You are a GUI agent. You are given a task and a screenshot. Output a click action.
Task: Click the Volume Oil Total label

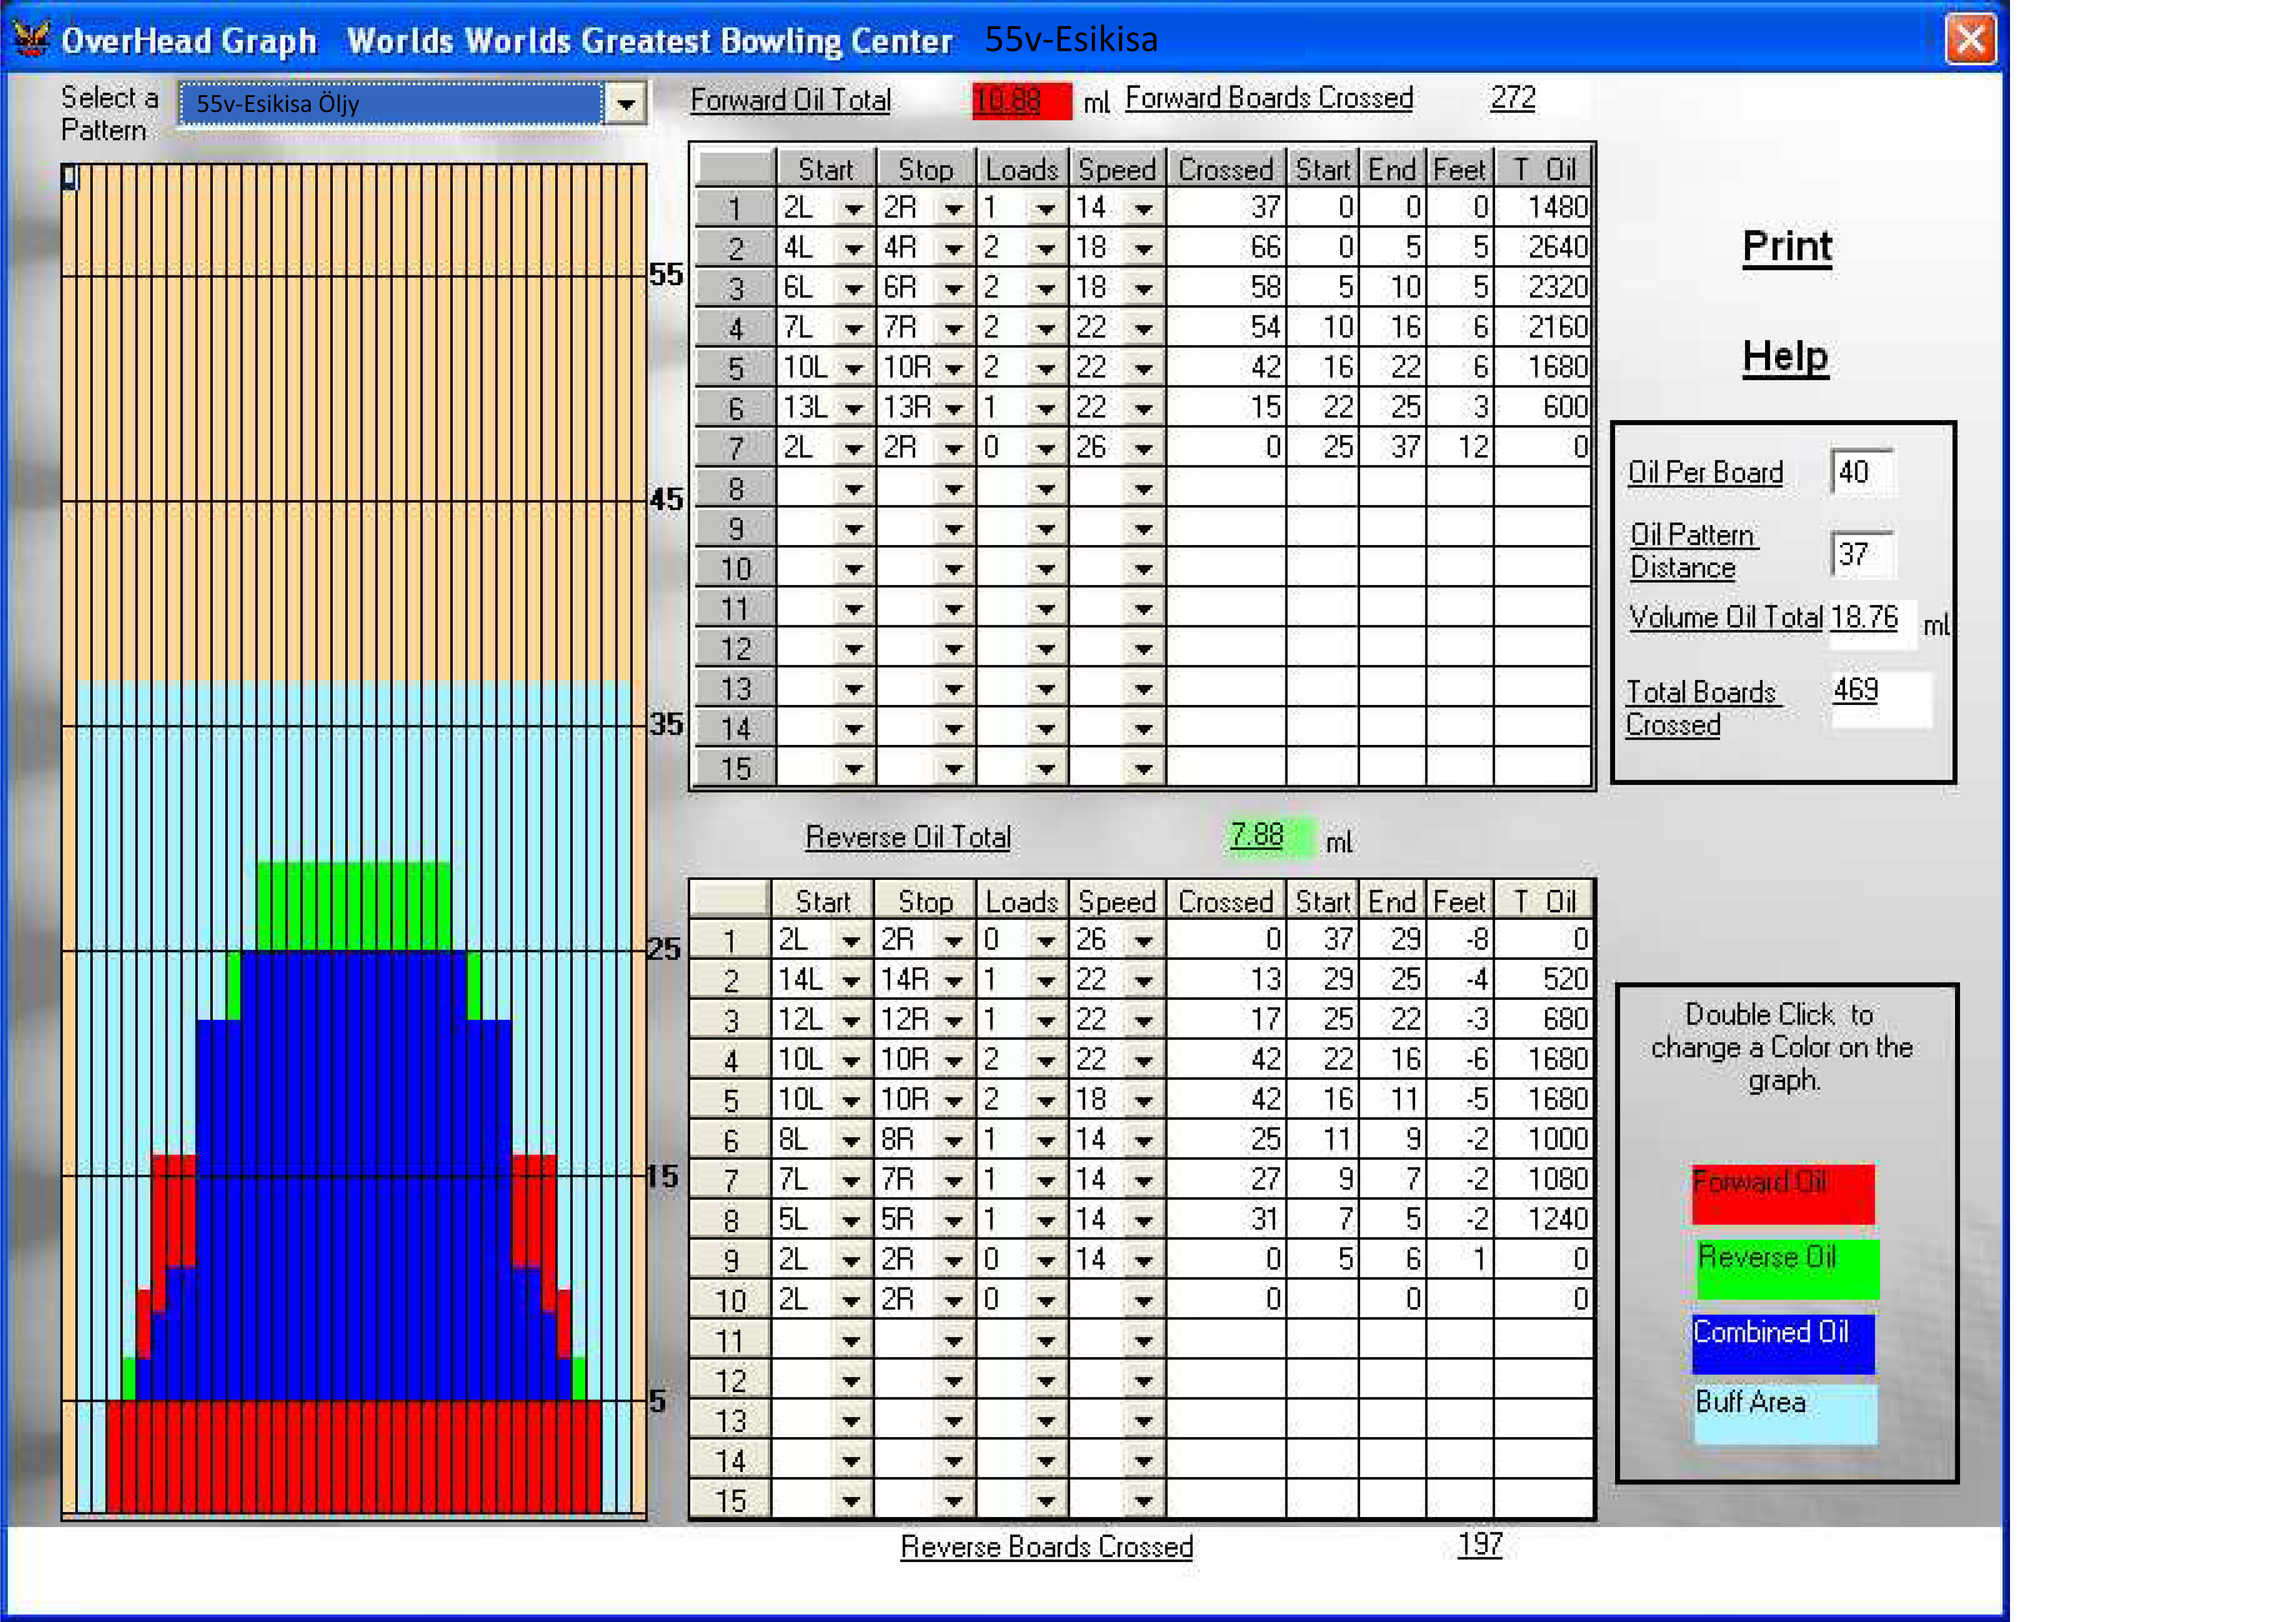click(1726, 618)
